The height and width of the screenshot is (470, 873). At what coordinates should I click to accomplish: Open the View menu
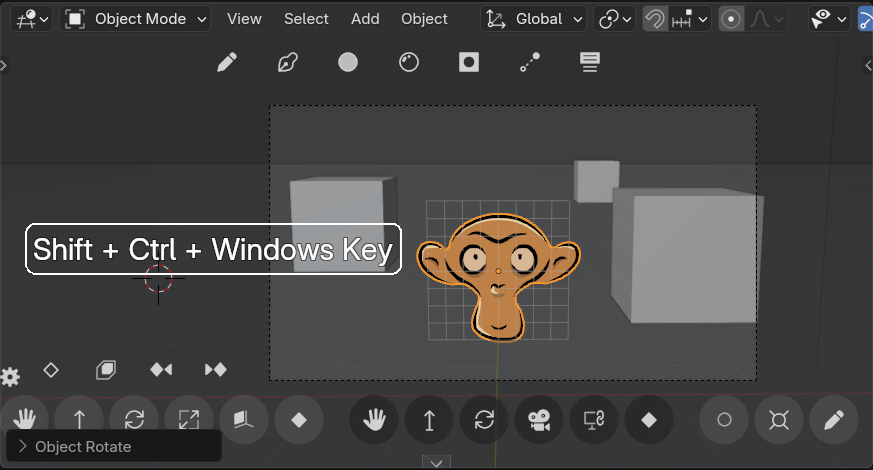244,19
